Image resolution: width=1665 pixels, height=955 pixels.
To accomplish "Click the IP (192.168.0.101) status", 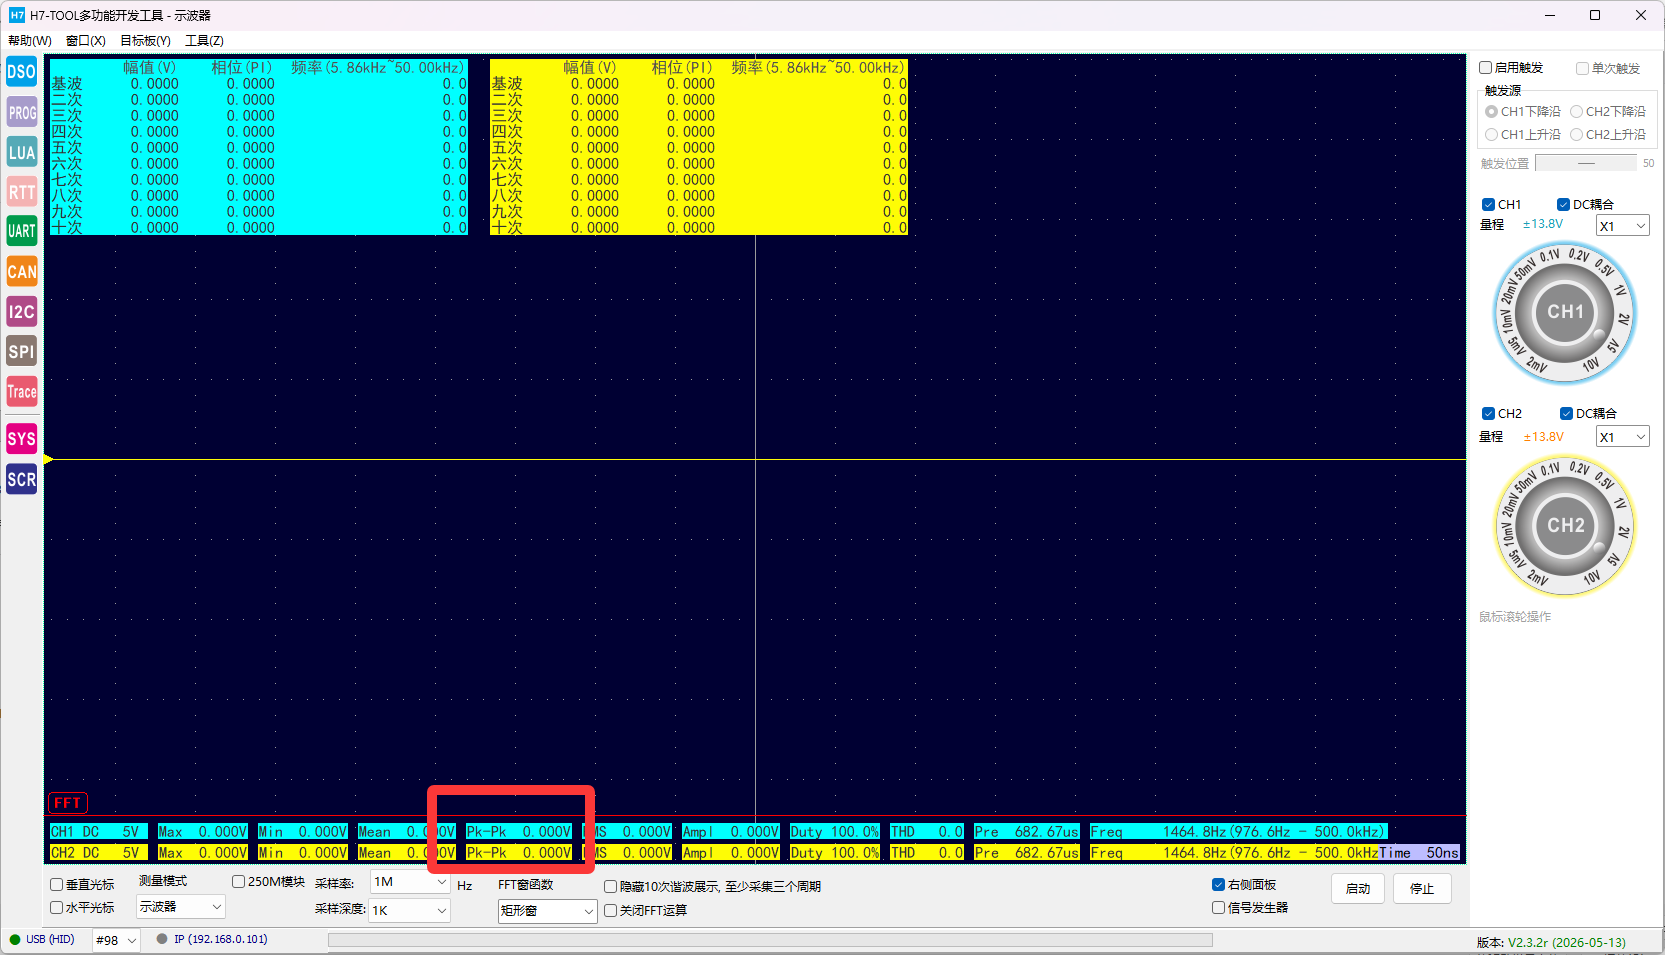I will pos(213,939).
